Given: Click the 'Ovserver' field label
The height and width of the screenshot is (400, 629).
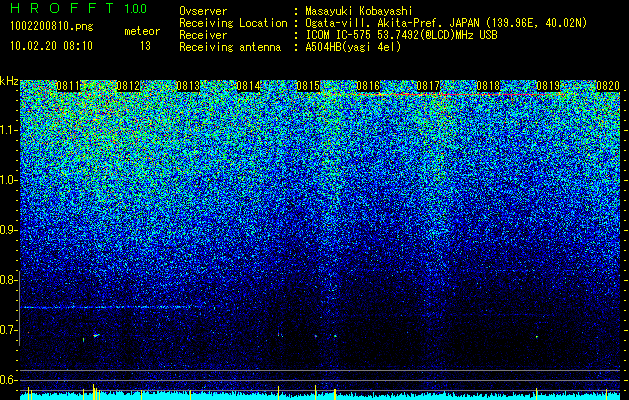Looking at the screenshot, I should tap(203, 11).
